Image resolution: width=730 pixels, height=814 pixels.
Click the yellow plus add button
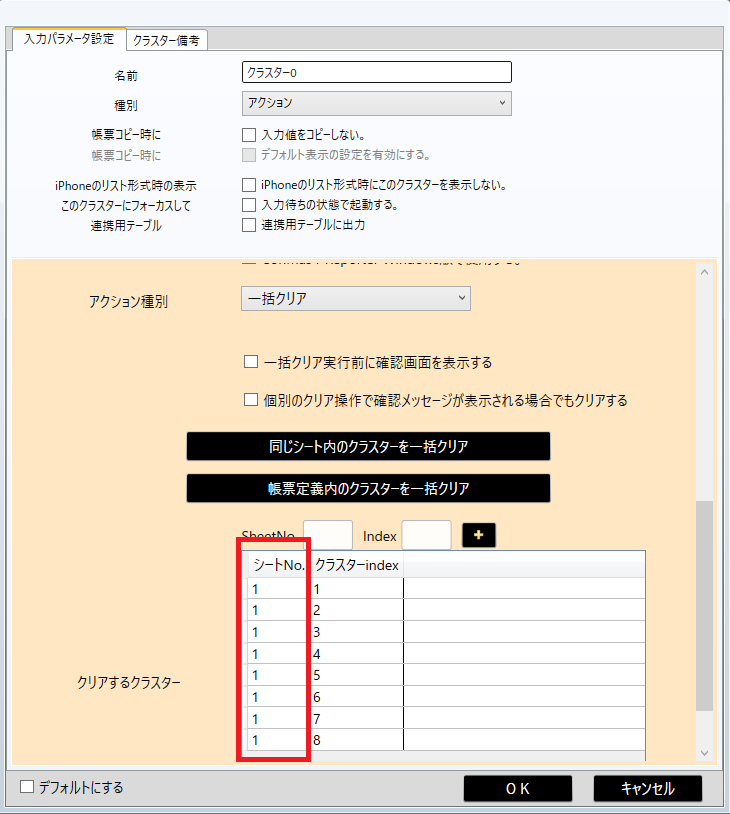[x=479, y=536]
